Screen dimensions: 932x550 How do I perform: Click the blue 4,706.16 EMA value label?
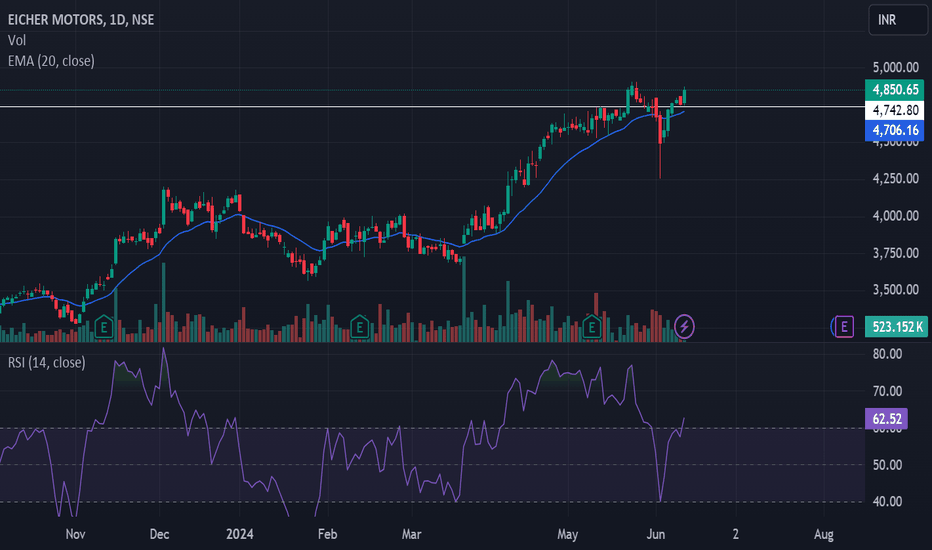click(x=895, y=130)
